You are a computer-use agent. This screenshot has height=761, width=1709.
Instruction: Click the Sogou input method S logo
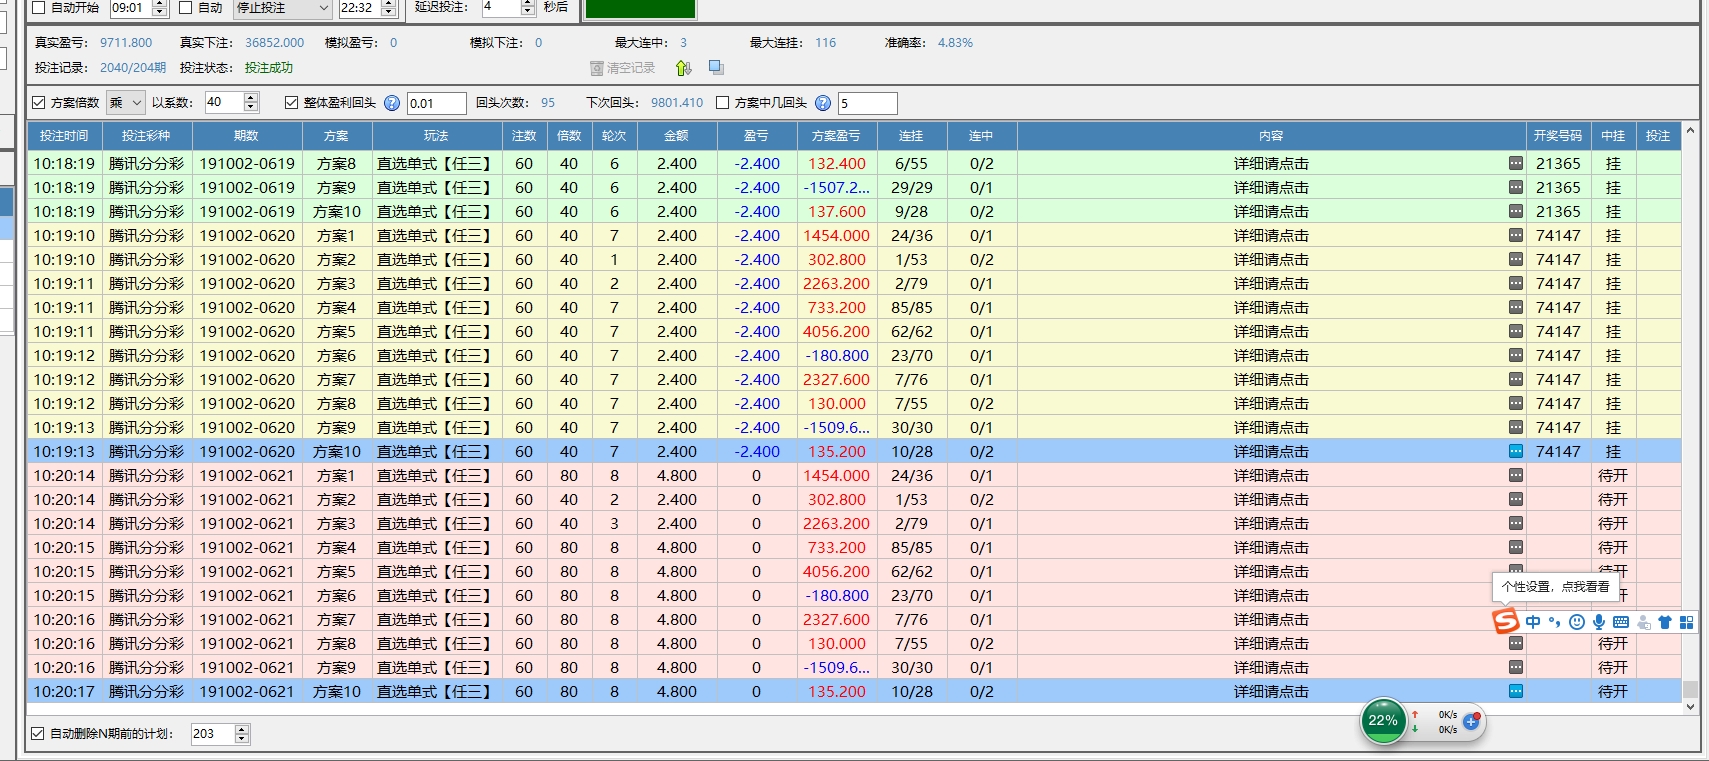tap(1506, 621)
